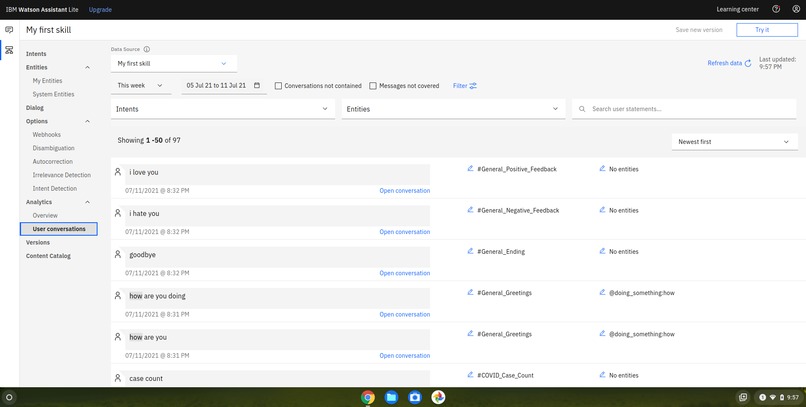Open Disambiguation settings in sidebar

click(53, 148)
